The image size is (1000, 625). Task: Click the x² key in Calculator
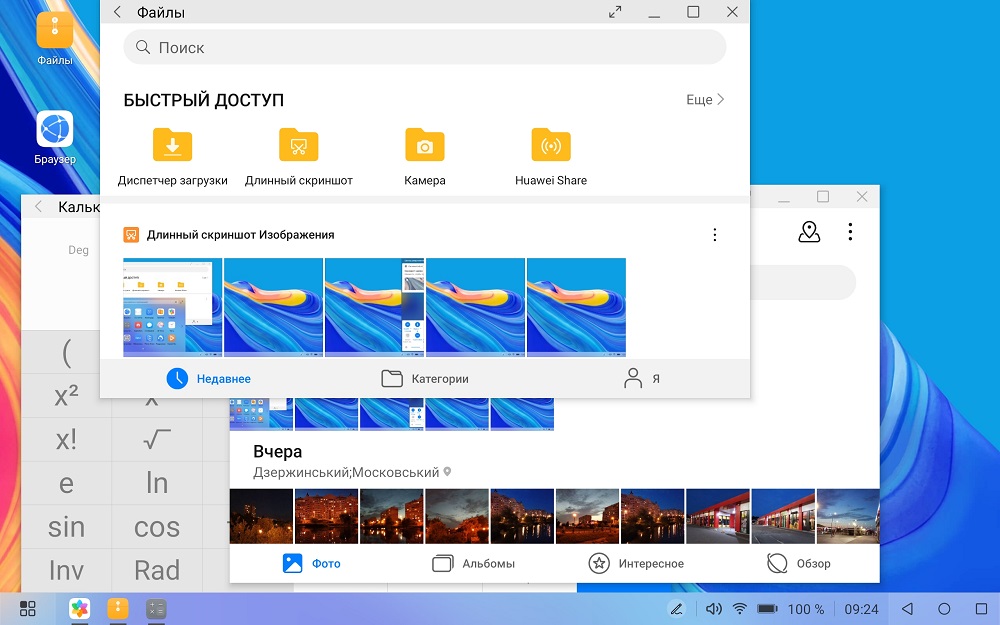pos(66,396)
